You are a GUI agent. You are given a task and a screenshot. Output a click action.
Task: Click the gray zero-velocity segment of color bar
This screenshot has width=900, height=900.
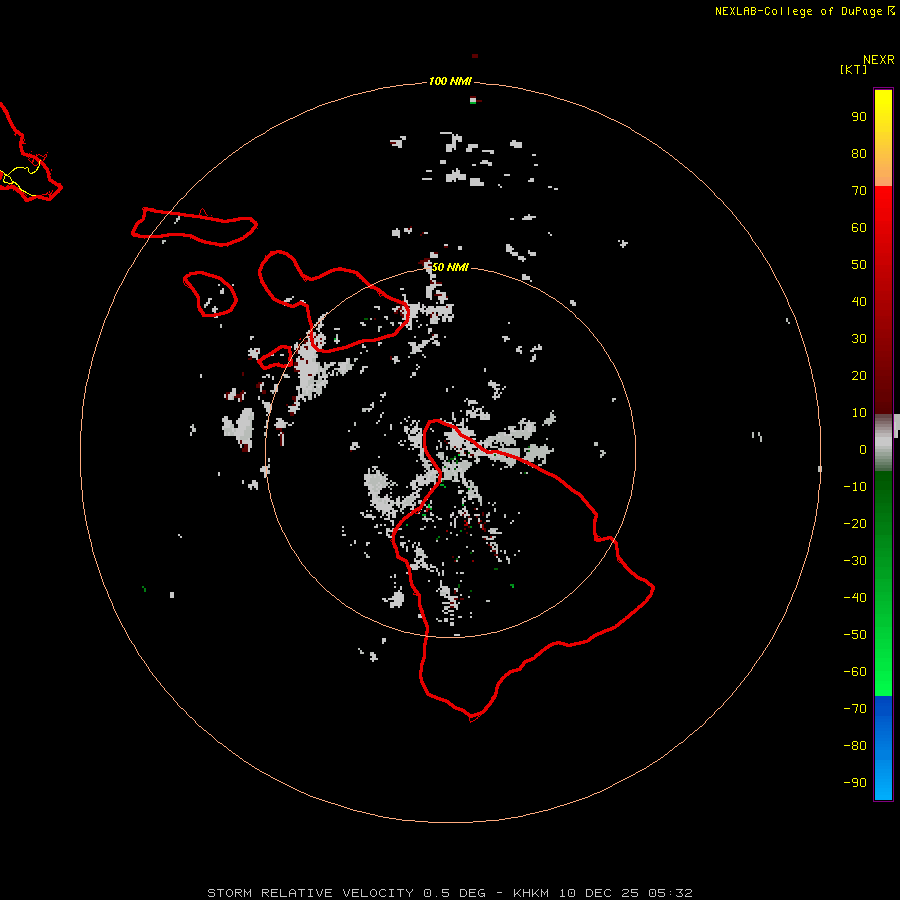pos(883,443)
